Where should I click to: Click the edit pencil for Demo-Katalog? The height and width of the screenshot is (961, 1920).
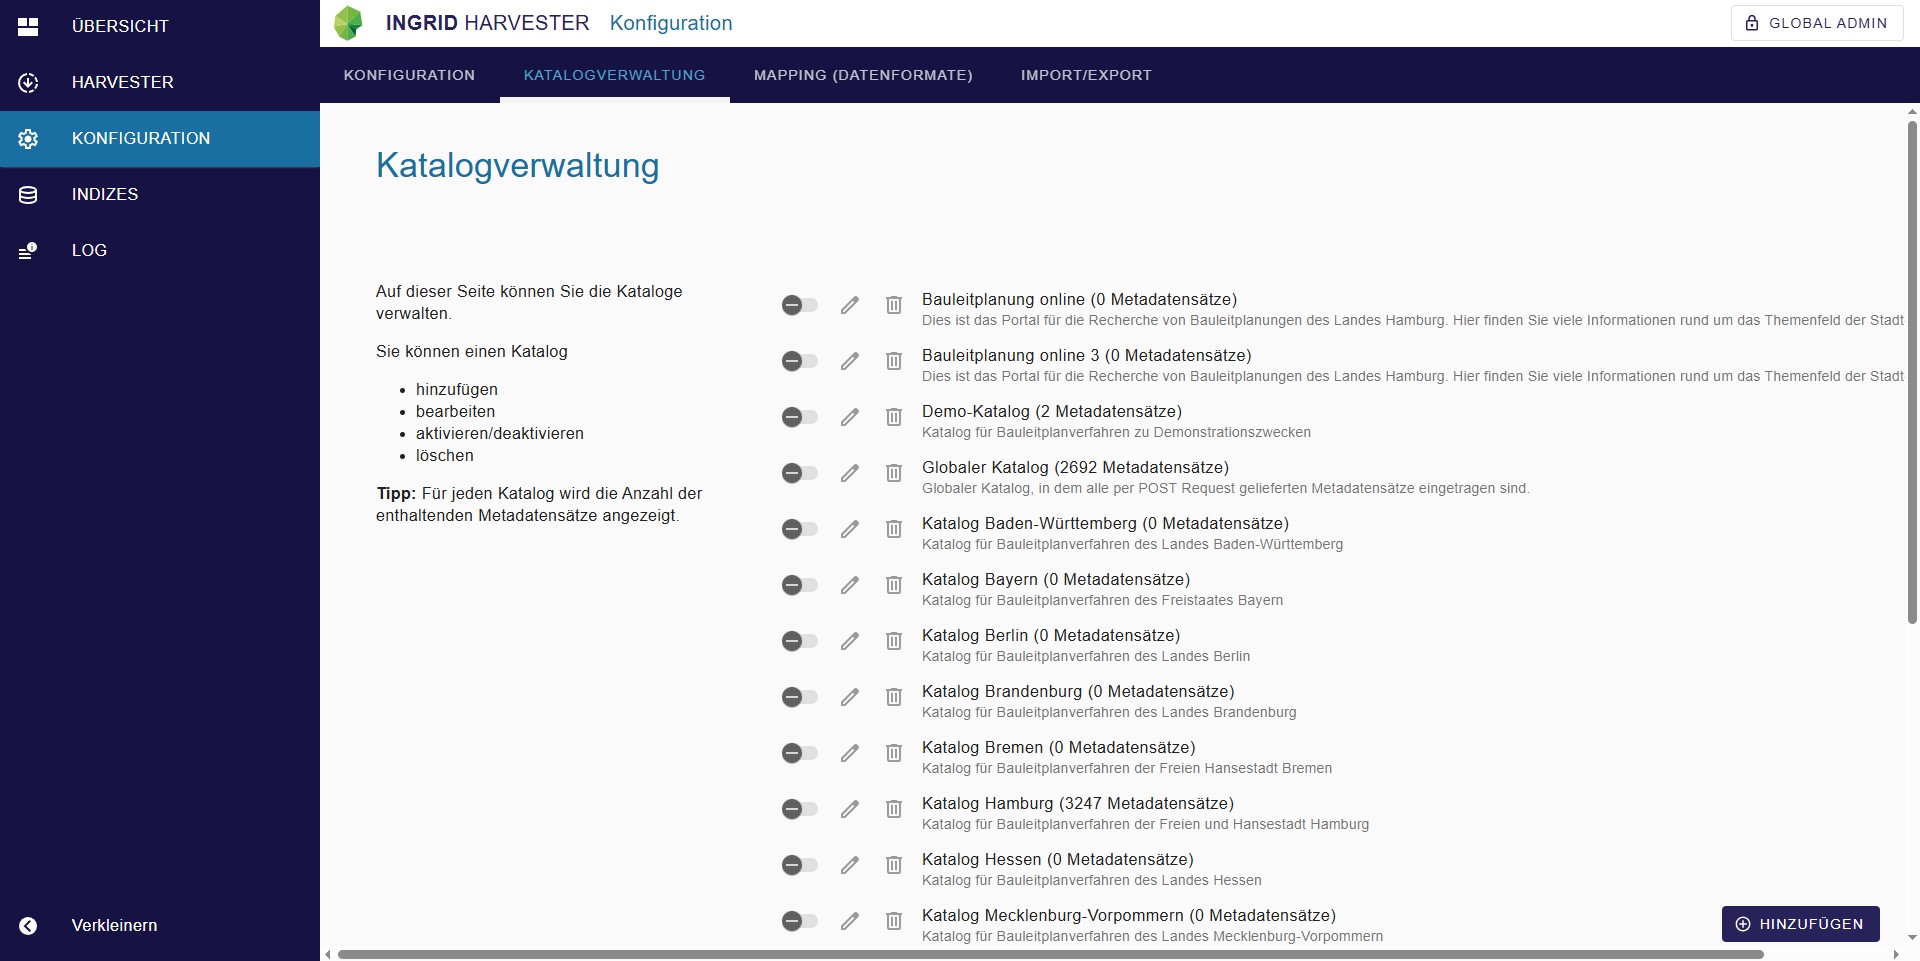click(849, 417)
